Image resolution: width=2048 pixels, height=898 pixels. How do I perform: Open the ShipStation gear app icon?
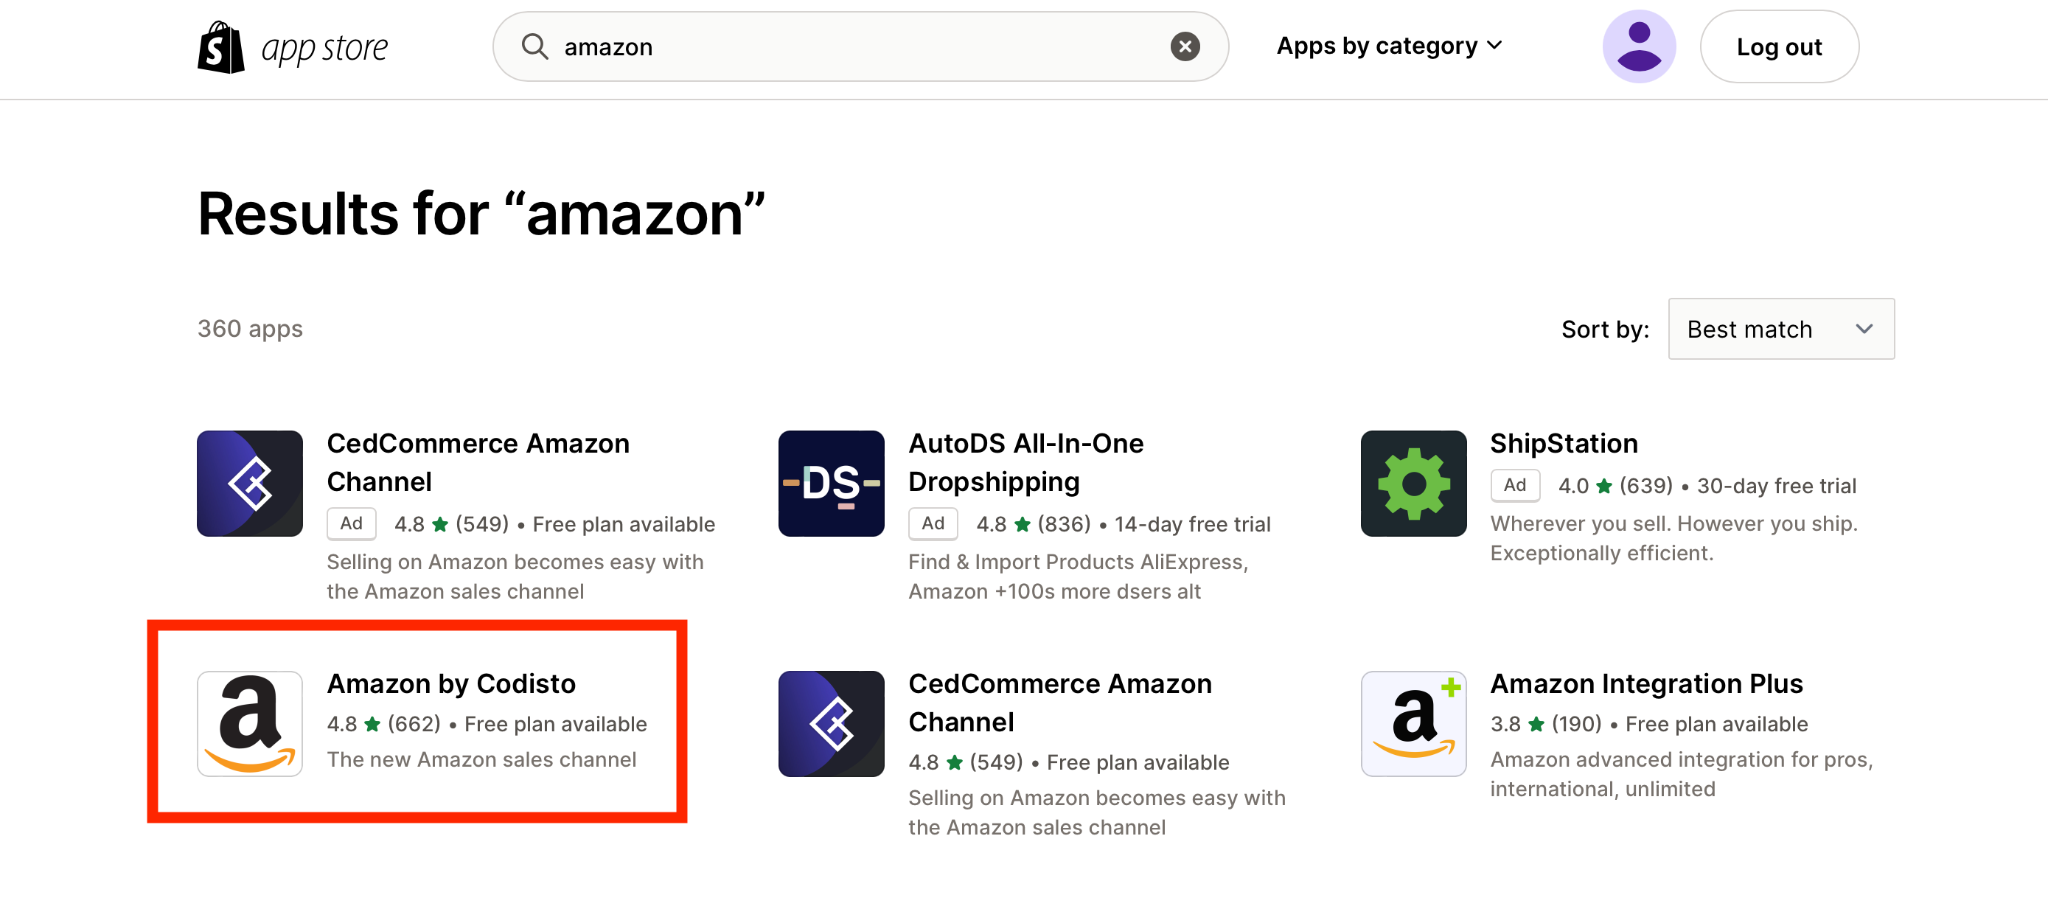(x=1414, y=484)
